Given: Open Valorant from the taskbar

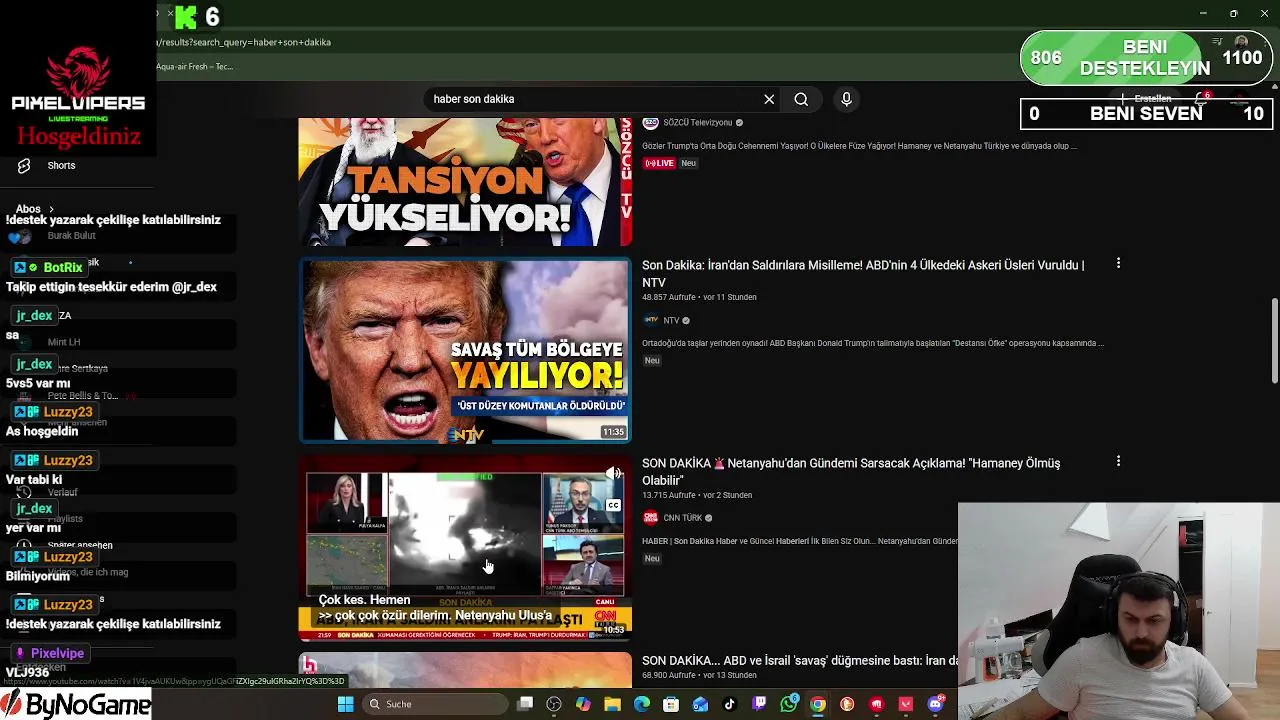Looking at the screenshot, I should [x=906, y=704].
